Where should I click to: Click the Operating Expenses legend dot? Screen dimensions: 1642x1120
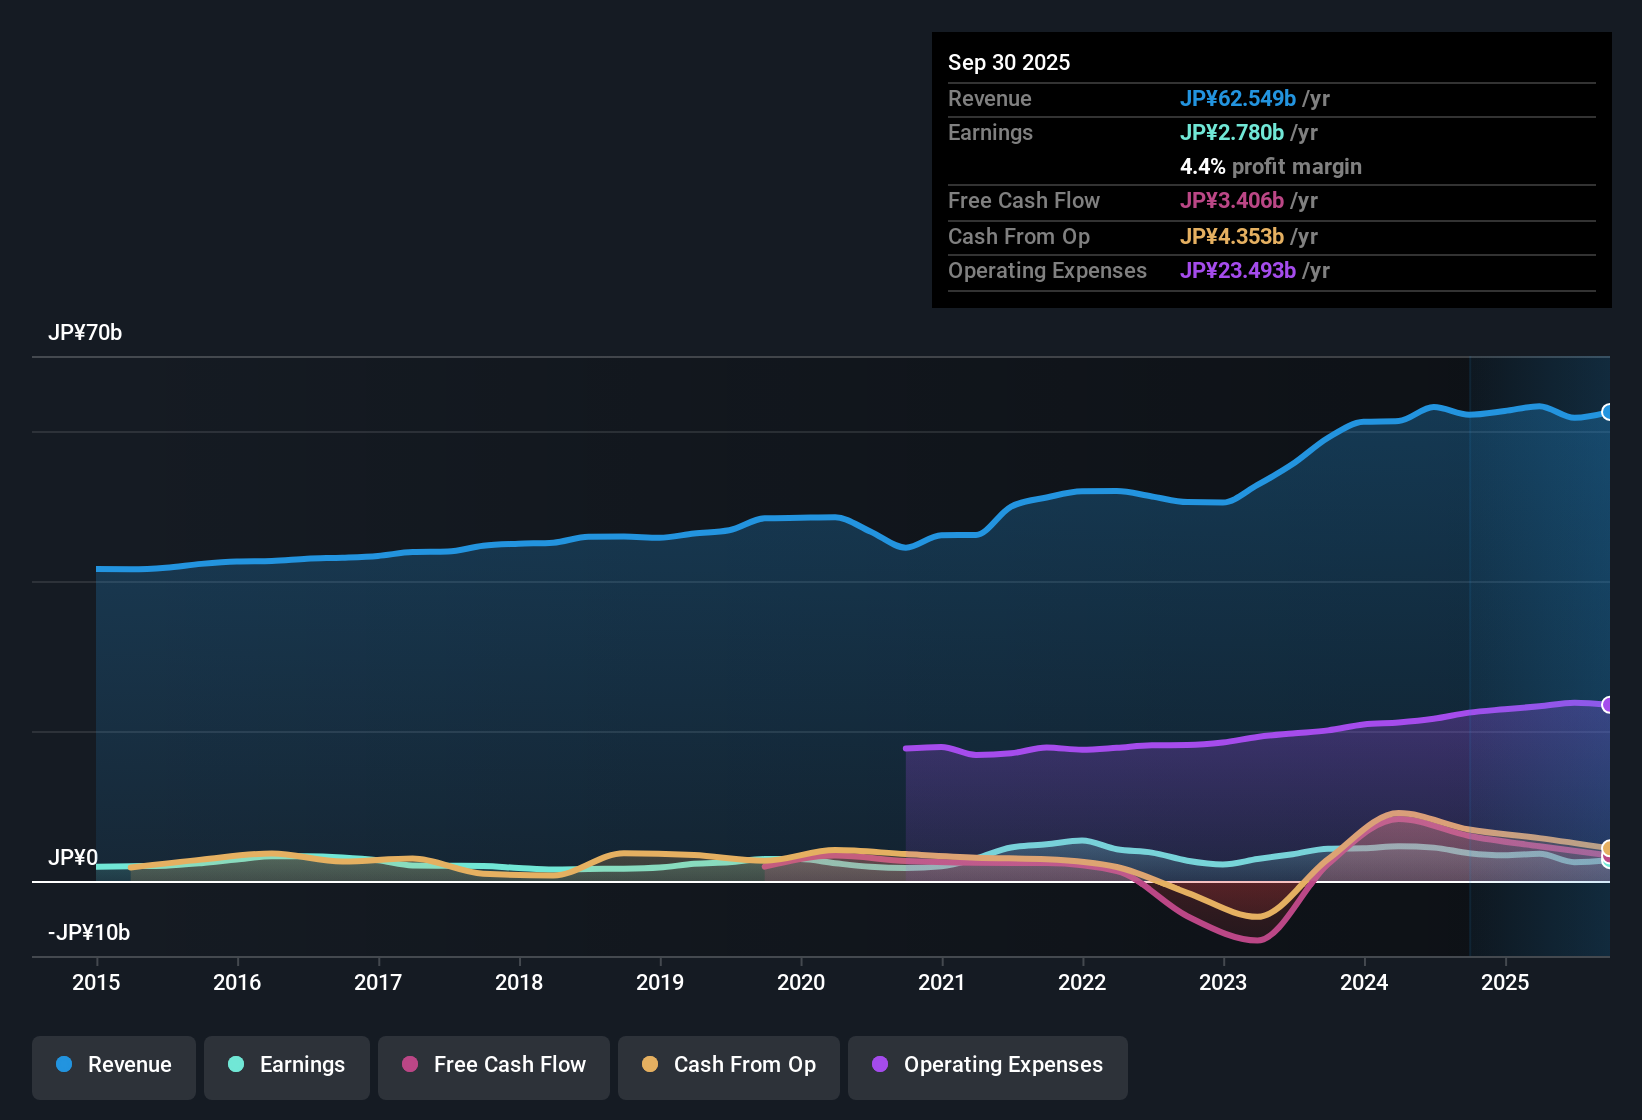point(878,1065)
